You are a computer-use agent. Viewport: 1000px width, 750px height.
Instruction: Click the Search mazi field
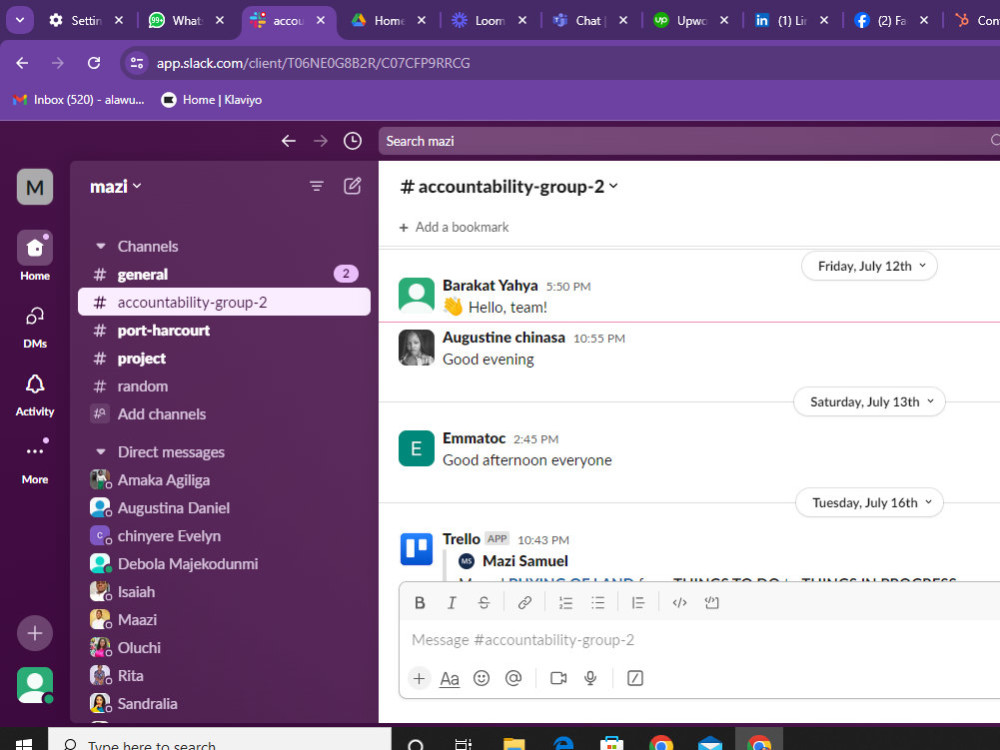[x=689, y=141]
